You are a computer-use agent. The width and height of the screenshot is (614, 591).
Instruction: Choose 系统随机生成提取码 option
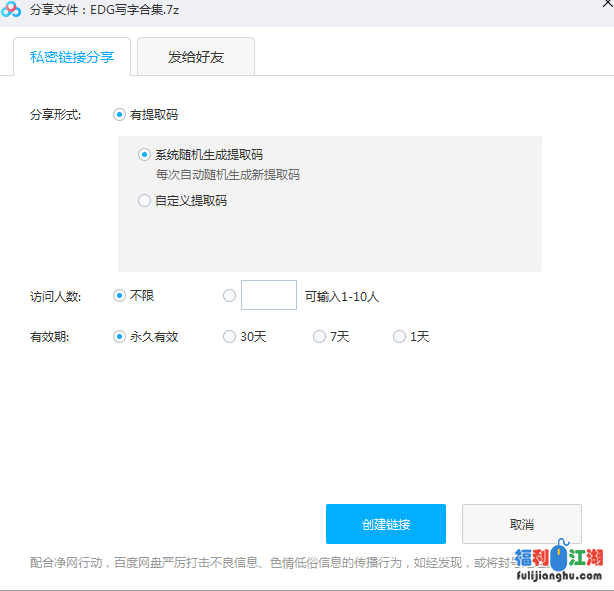[x=144, y=155]
